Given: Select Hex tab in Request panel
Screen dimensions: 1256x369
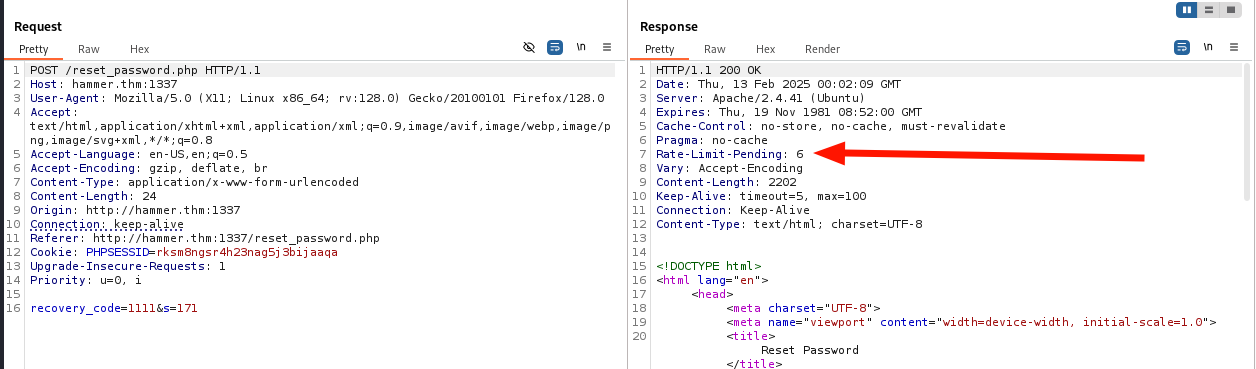Looking at the screenshot, I should [139, 49].
